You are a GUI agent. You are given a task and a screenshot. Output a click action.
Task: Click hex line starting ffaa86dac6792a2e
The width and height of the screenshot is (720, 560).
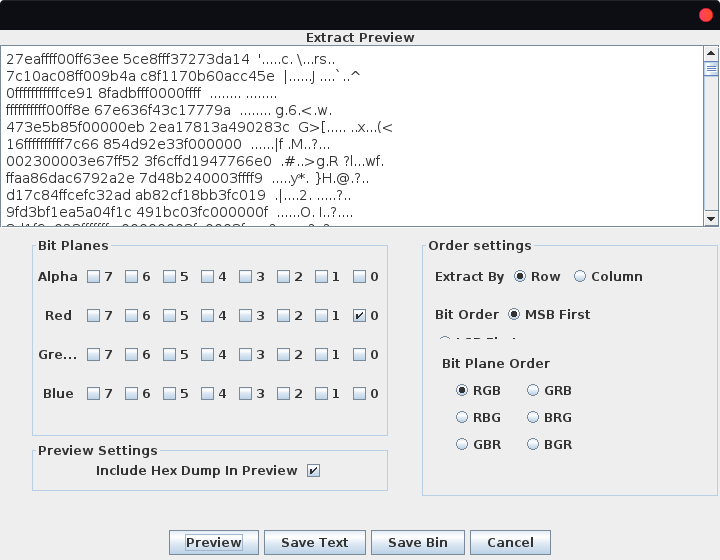pyautogui.click(x=187, y=178)
